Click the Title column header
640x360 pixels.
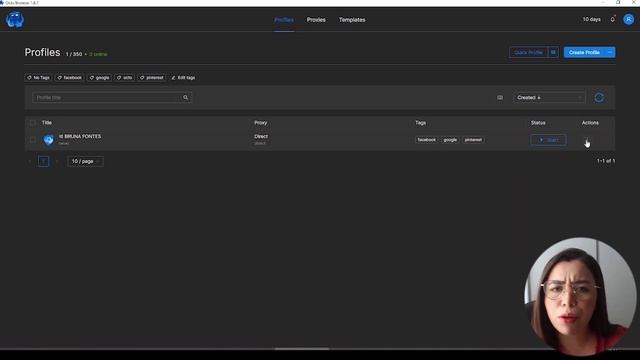47,122
